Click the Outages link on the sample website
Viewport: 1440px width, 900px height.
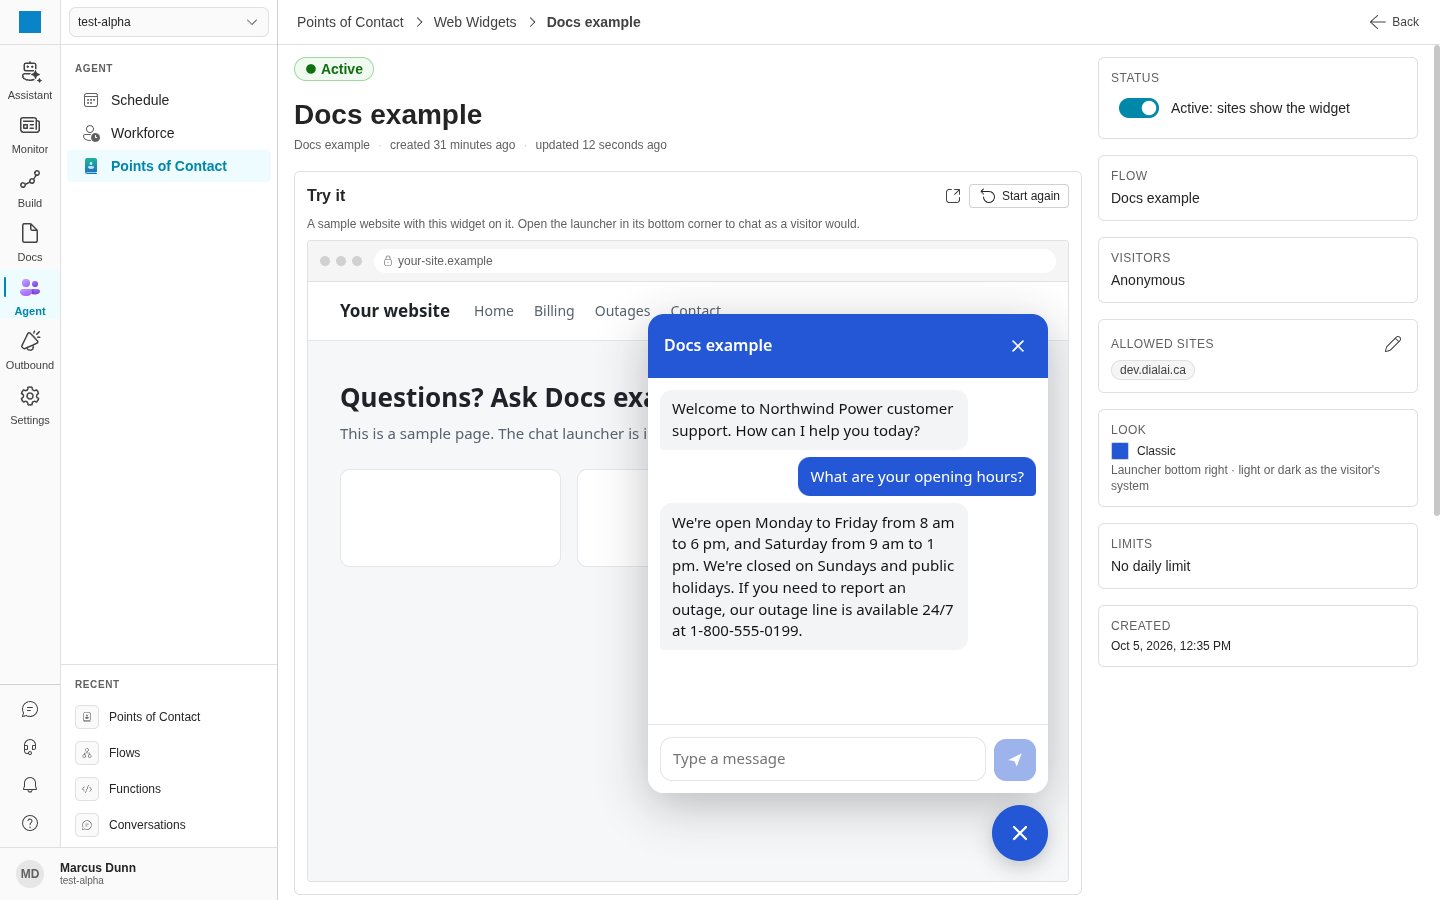[622, 311]
